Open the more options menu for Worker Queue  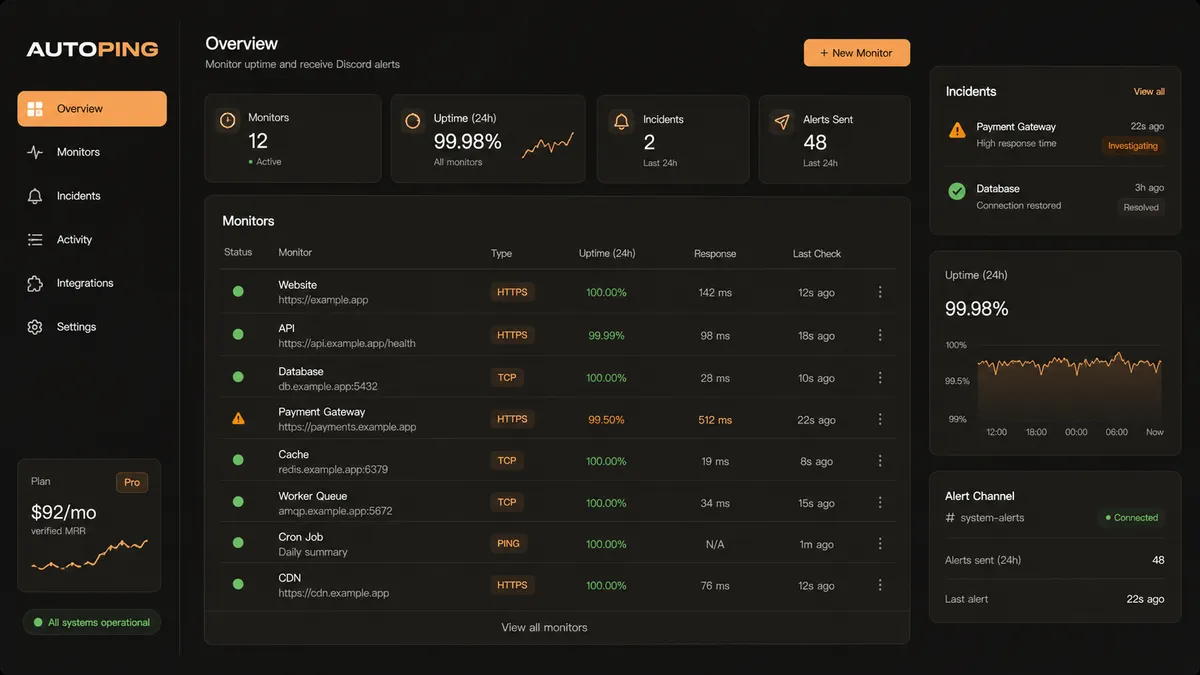(880, 502)
